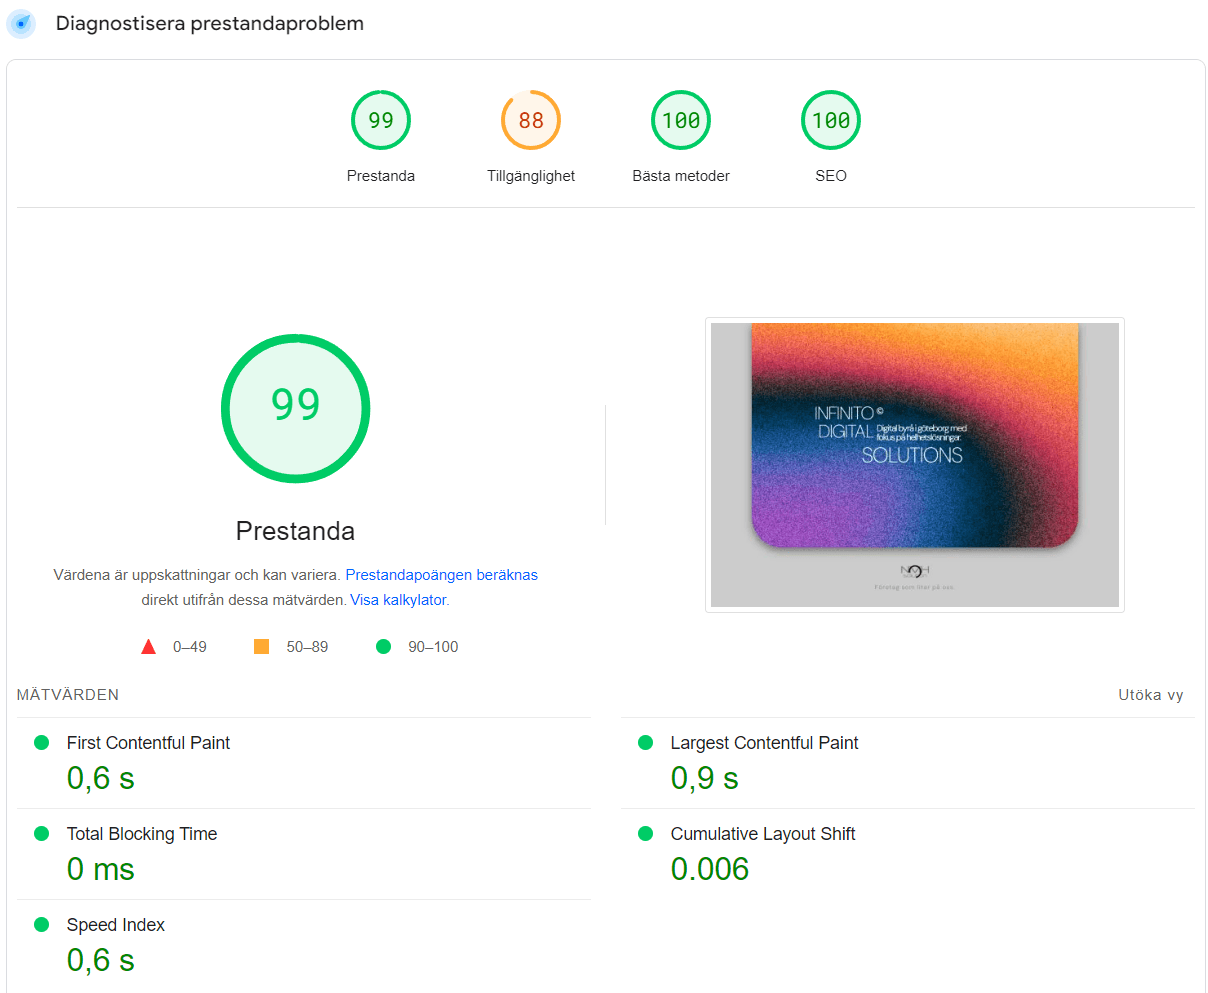The width and height of the screenshot is (1208, 993).
Task: Click the SEO category label
Action: pyautogui.click(x=831, y=176)
